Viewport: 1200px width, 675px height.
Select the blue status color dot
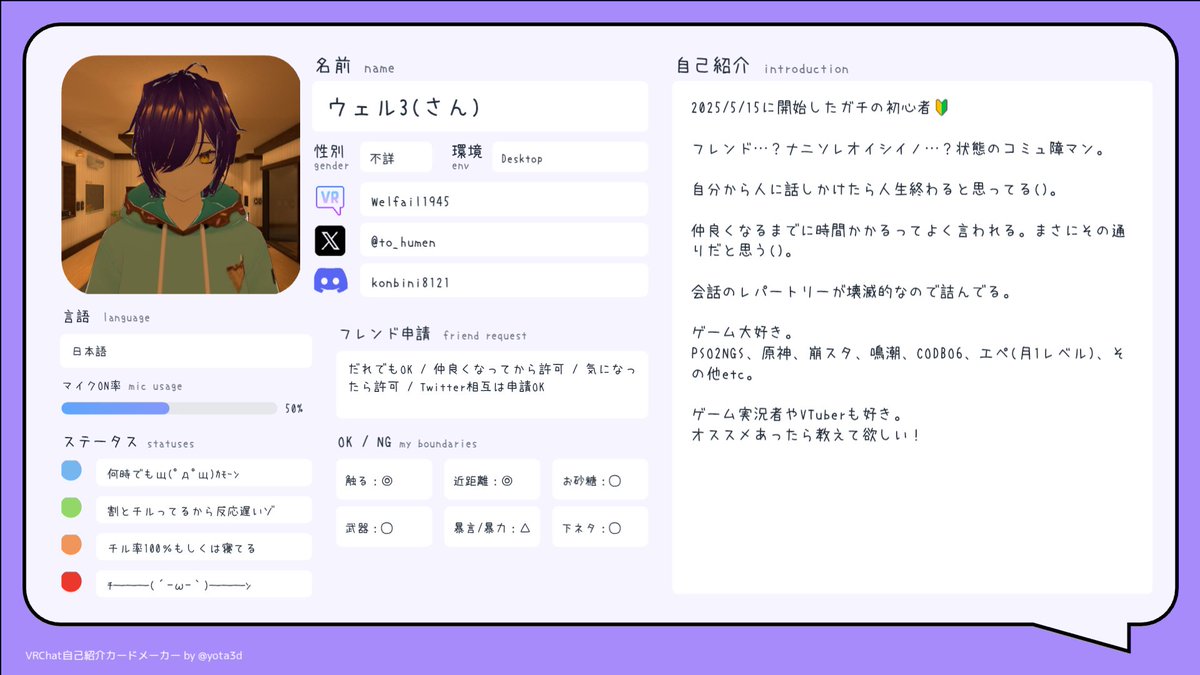pyautogui.click(x=71, y=471)
